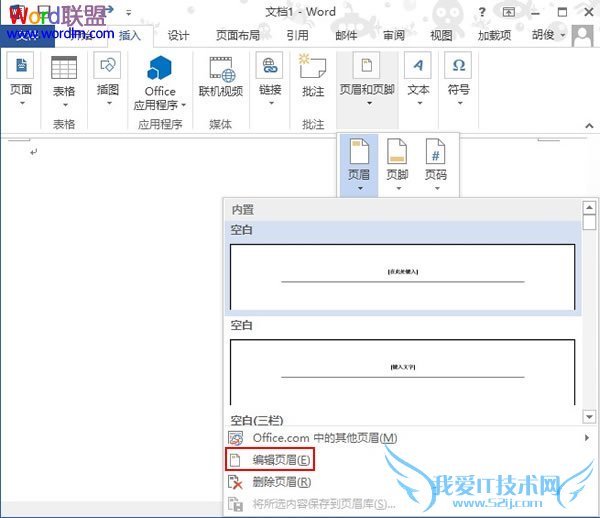Expand the 页码 dropdown arrow

click(x=437, y=188)
